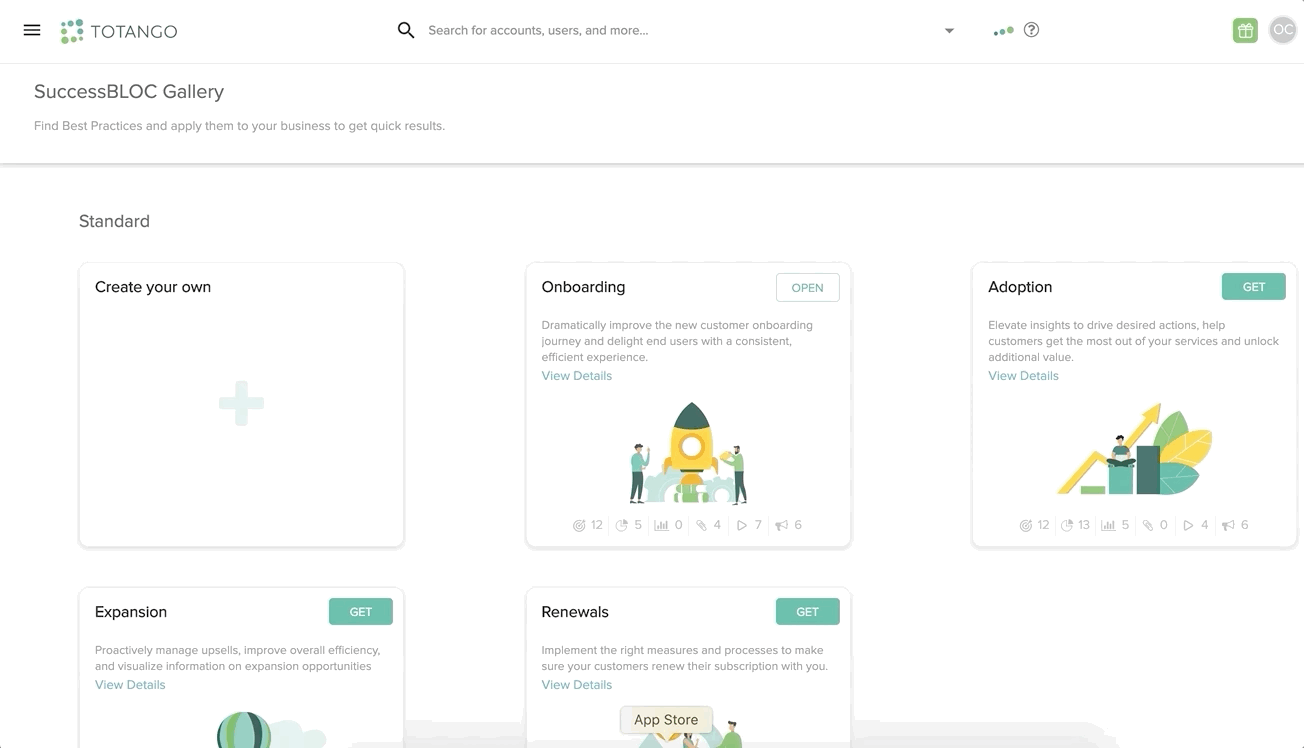View Details of Onboarding
1304x748 pixels.
576,376
